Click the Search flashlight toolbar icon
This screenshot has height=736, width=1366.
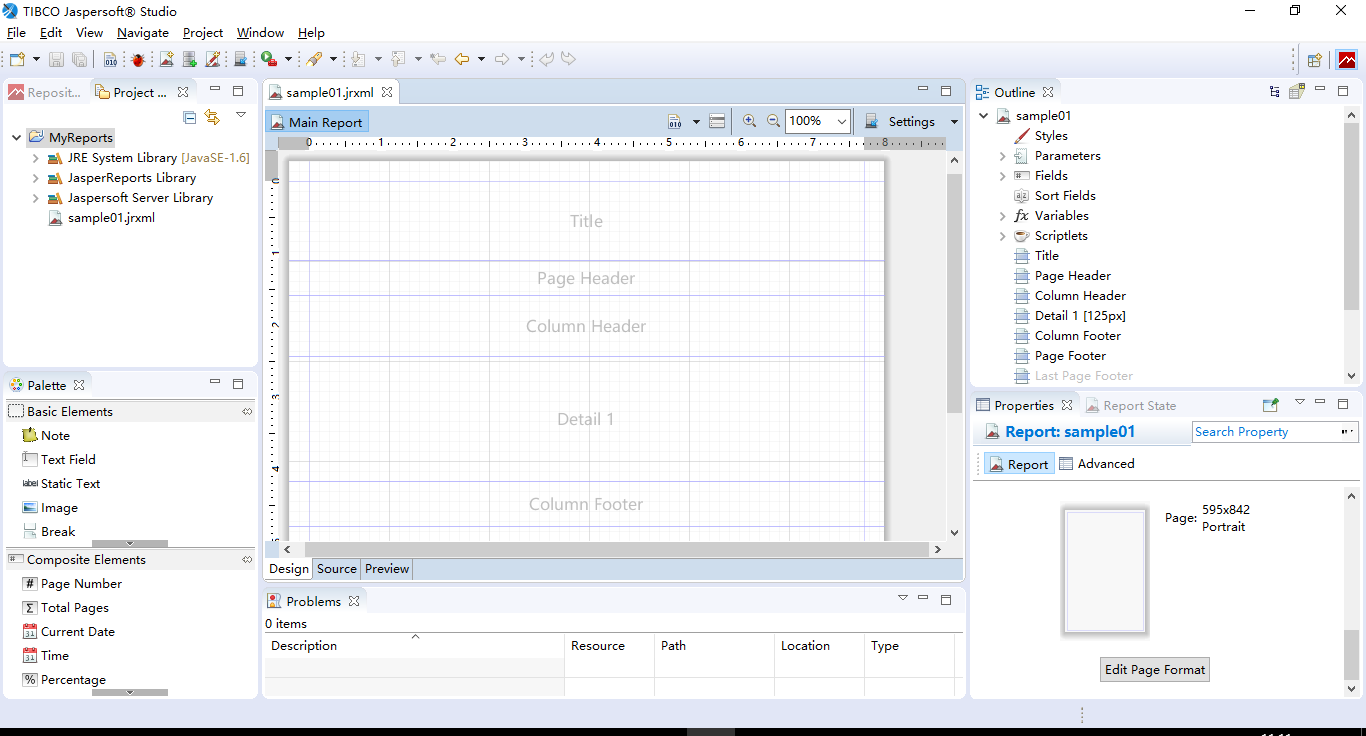coord(314,60)
